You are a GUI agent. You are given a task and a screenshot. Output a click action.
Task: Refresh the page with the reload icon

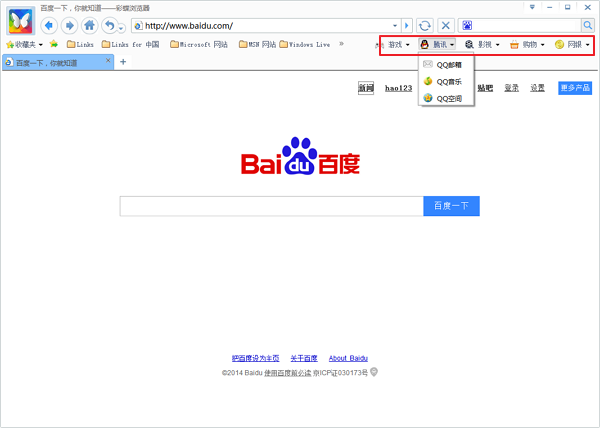425,26
